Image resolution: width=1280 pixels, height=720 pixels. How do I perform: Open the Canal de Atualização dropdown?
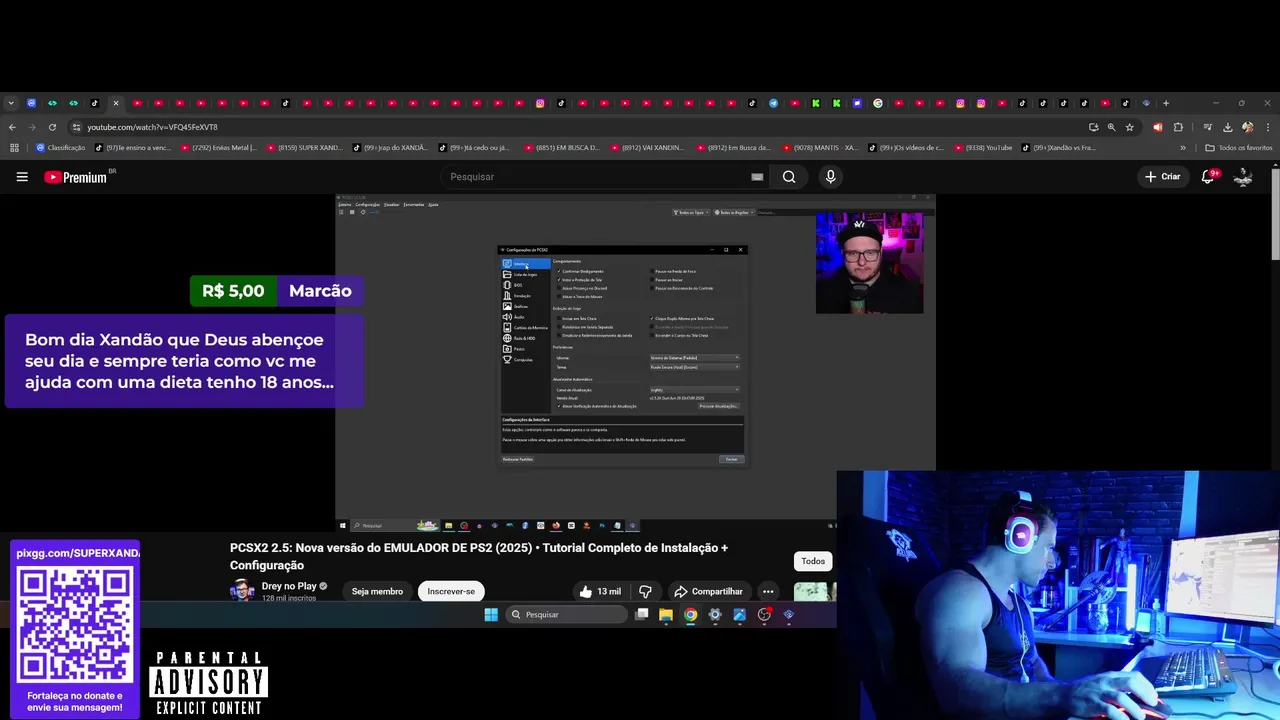694,390
